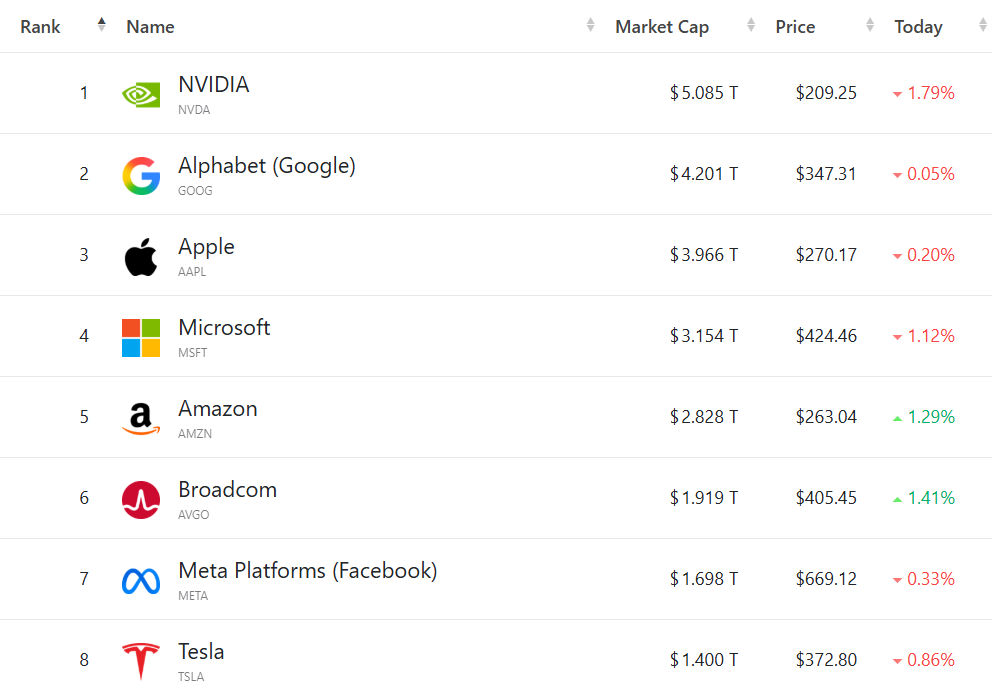Sort by Today column arrows
The height and width of the screenshot is (699, 992).
(982, 26)
